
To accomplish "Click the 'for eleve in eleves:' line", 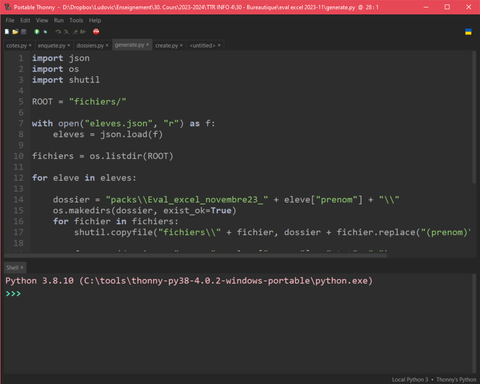I will (84, 178).
